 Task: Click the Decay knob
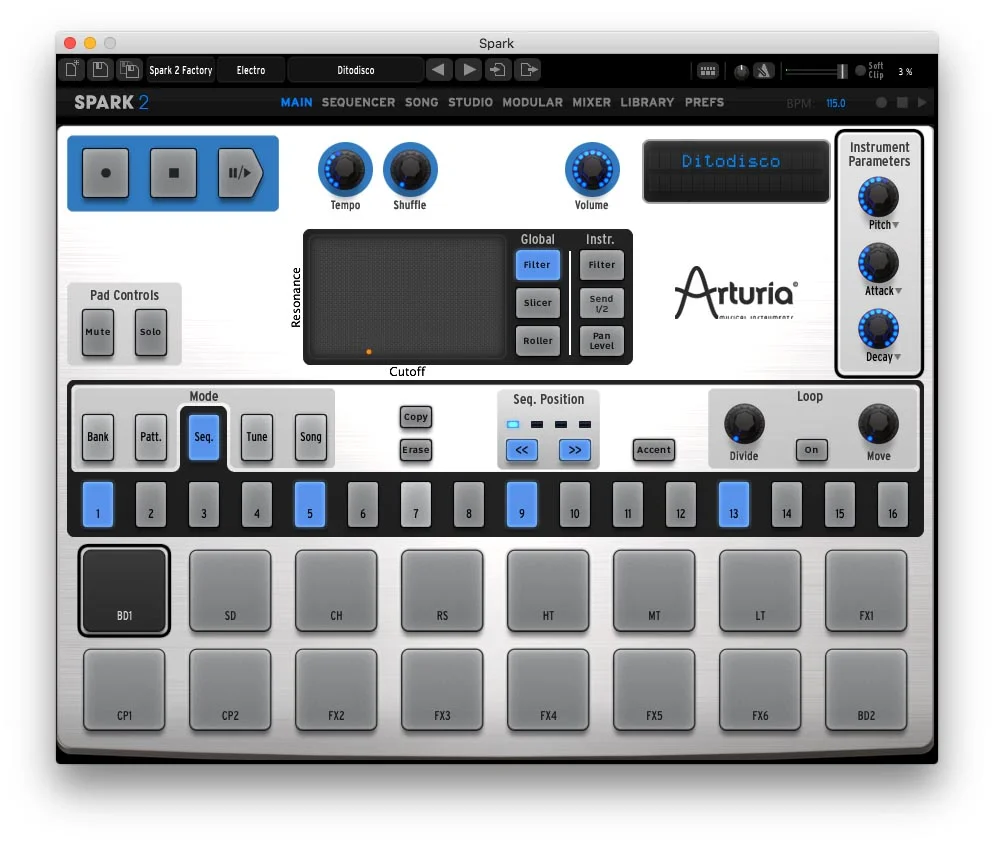pyautogui.click(x=878, y=329)
